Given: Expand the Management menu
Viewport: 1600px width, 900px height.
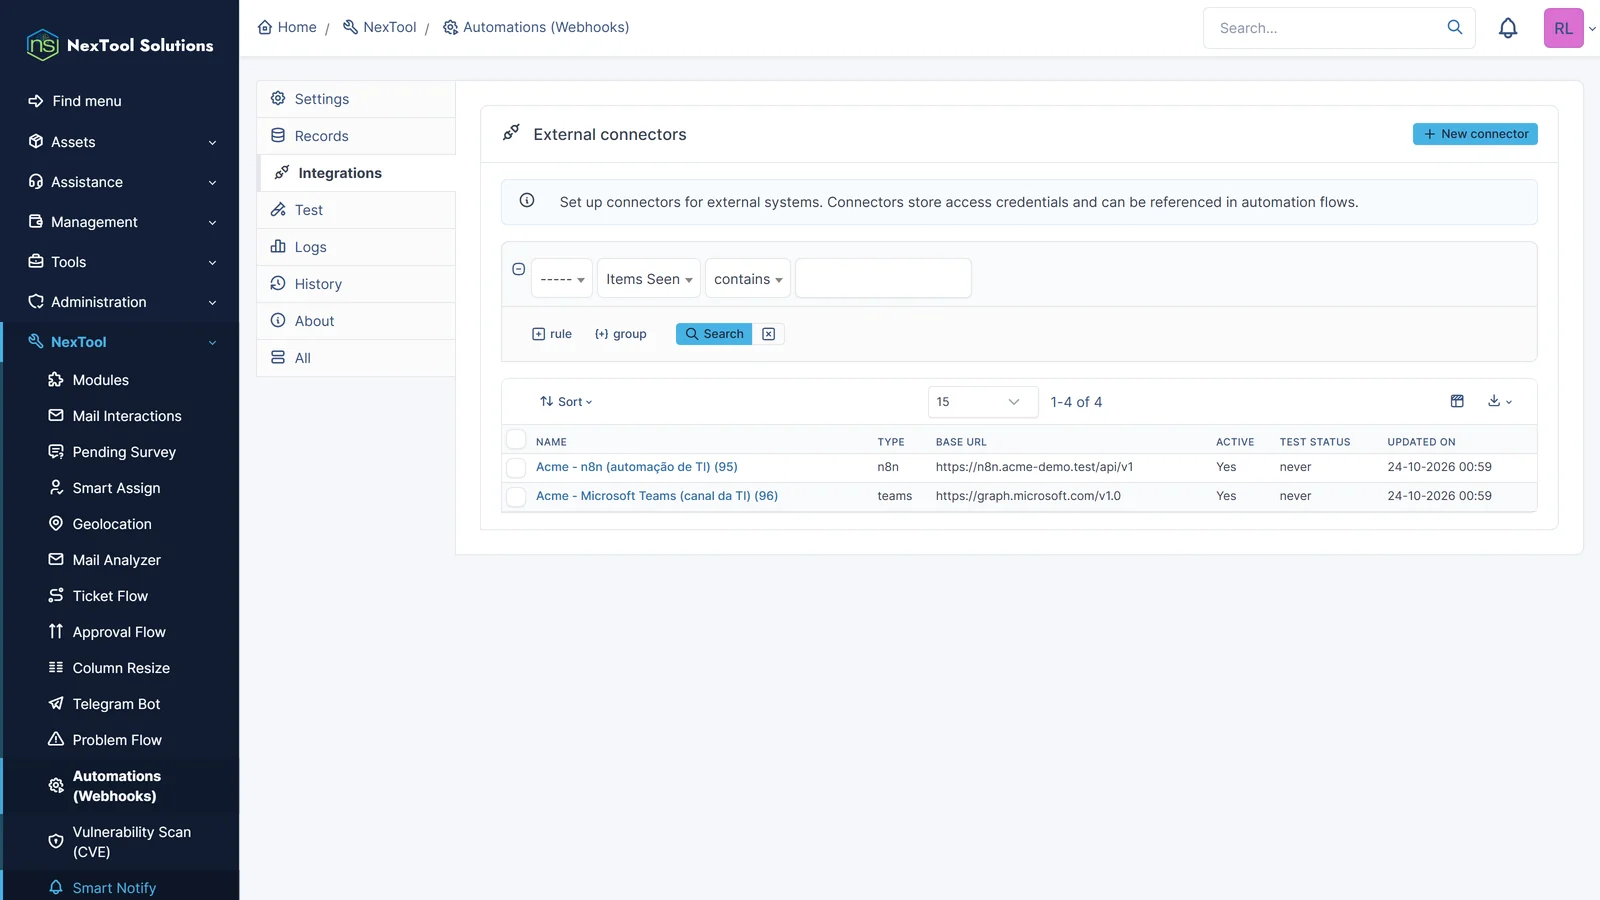Looking at the screenshot, I should coord(121,222).
